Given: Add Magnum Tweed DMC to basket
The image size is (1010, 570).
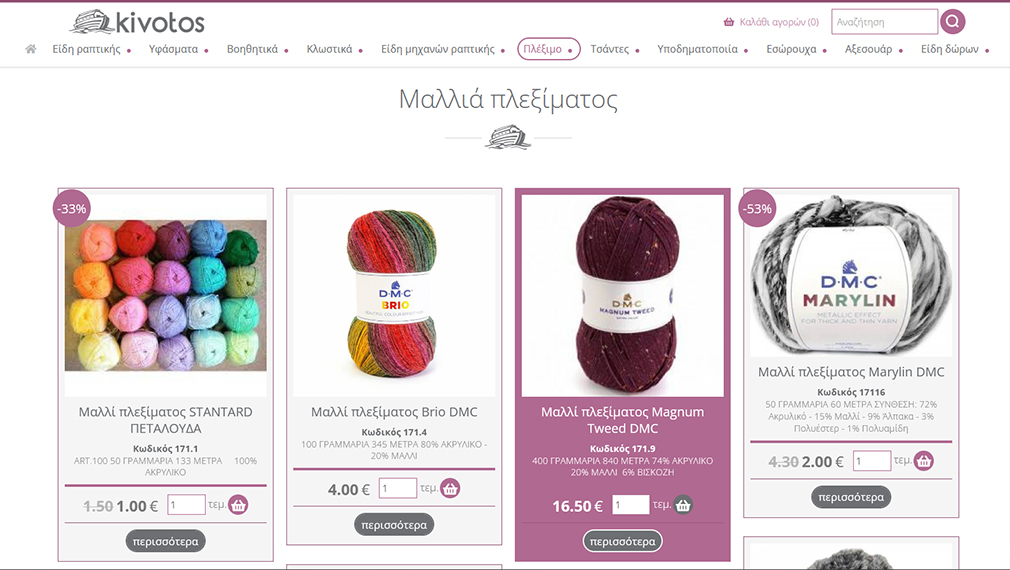Looking at the screenshot, I should pos(683,505).
